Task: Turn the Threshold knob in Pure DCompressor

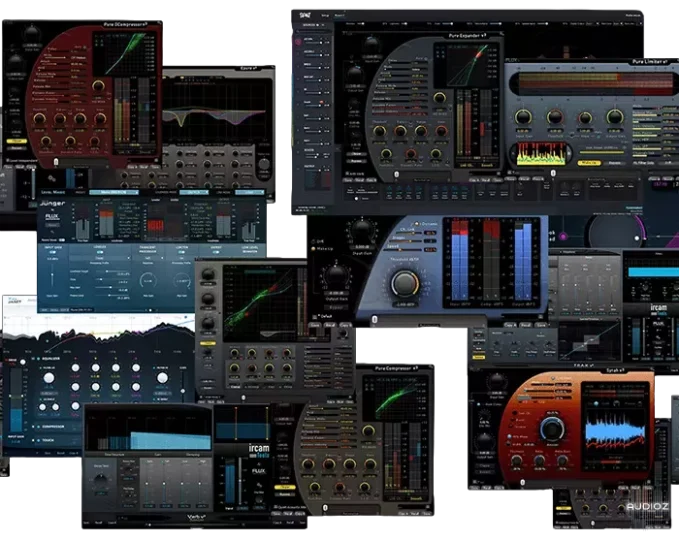Action: click(x=39, y=118)
